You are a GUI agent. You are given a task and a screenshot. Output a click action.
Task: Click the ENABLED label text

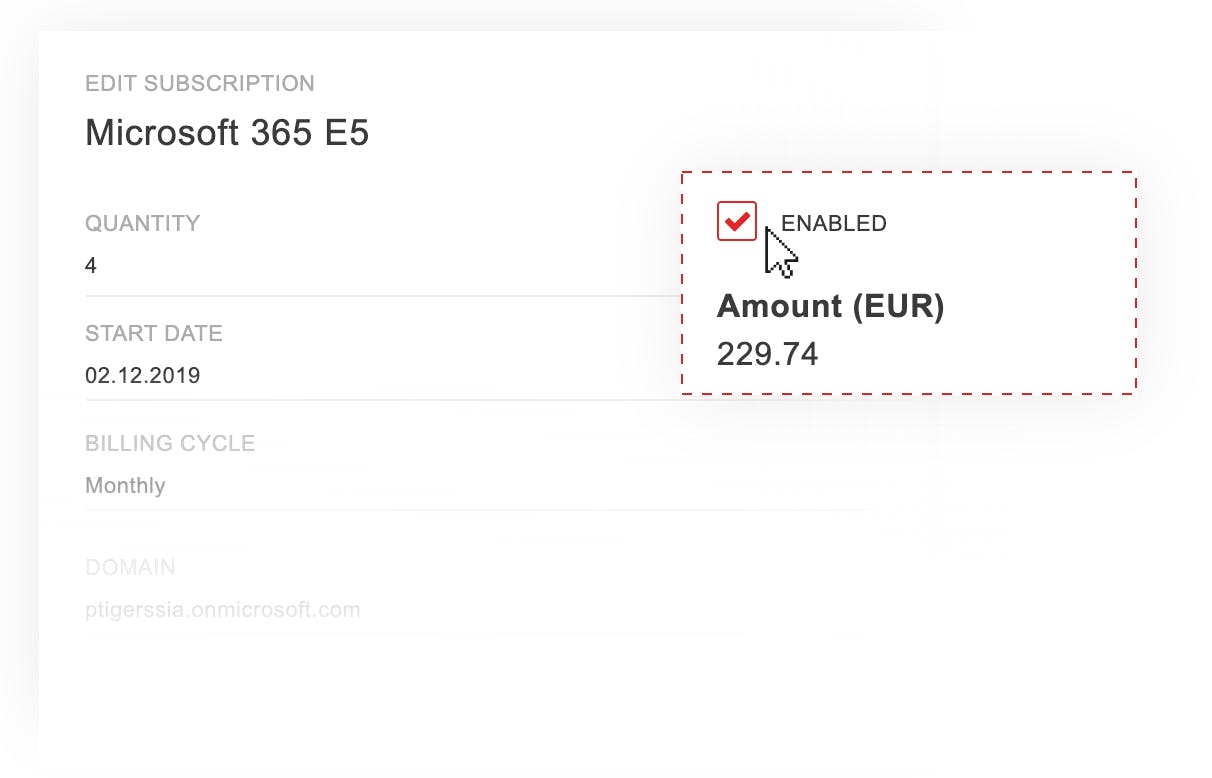[833, 224]
